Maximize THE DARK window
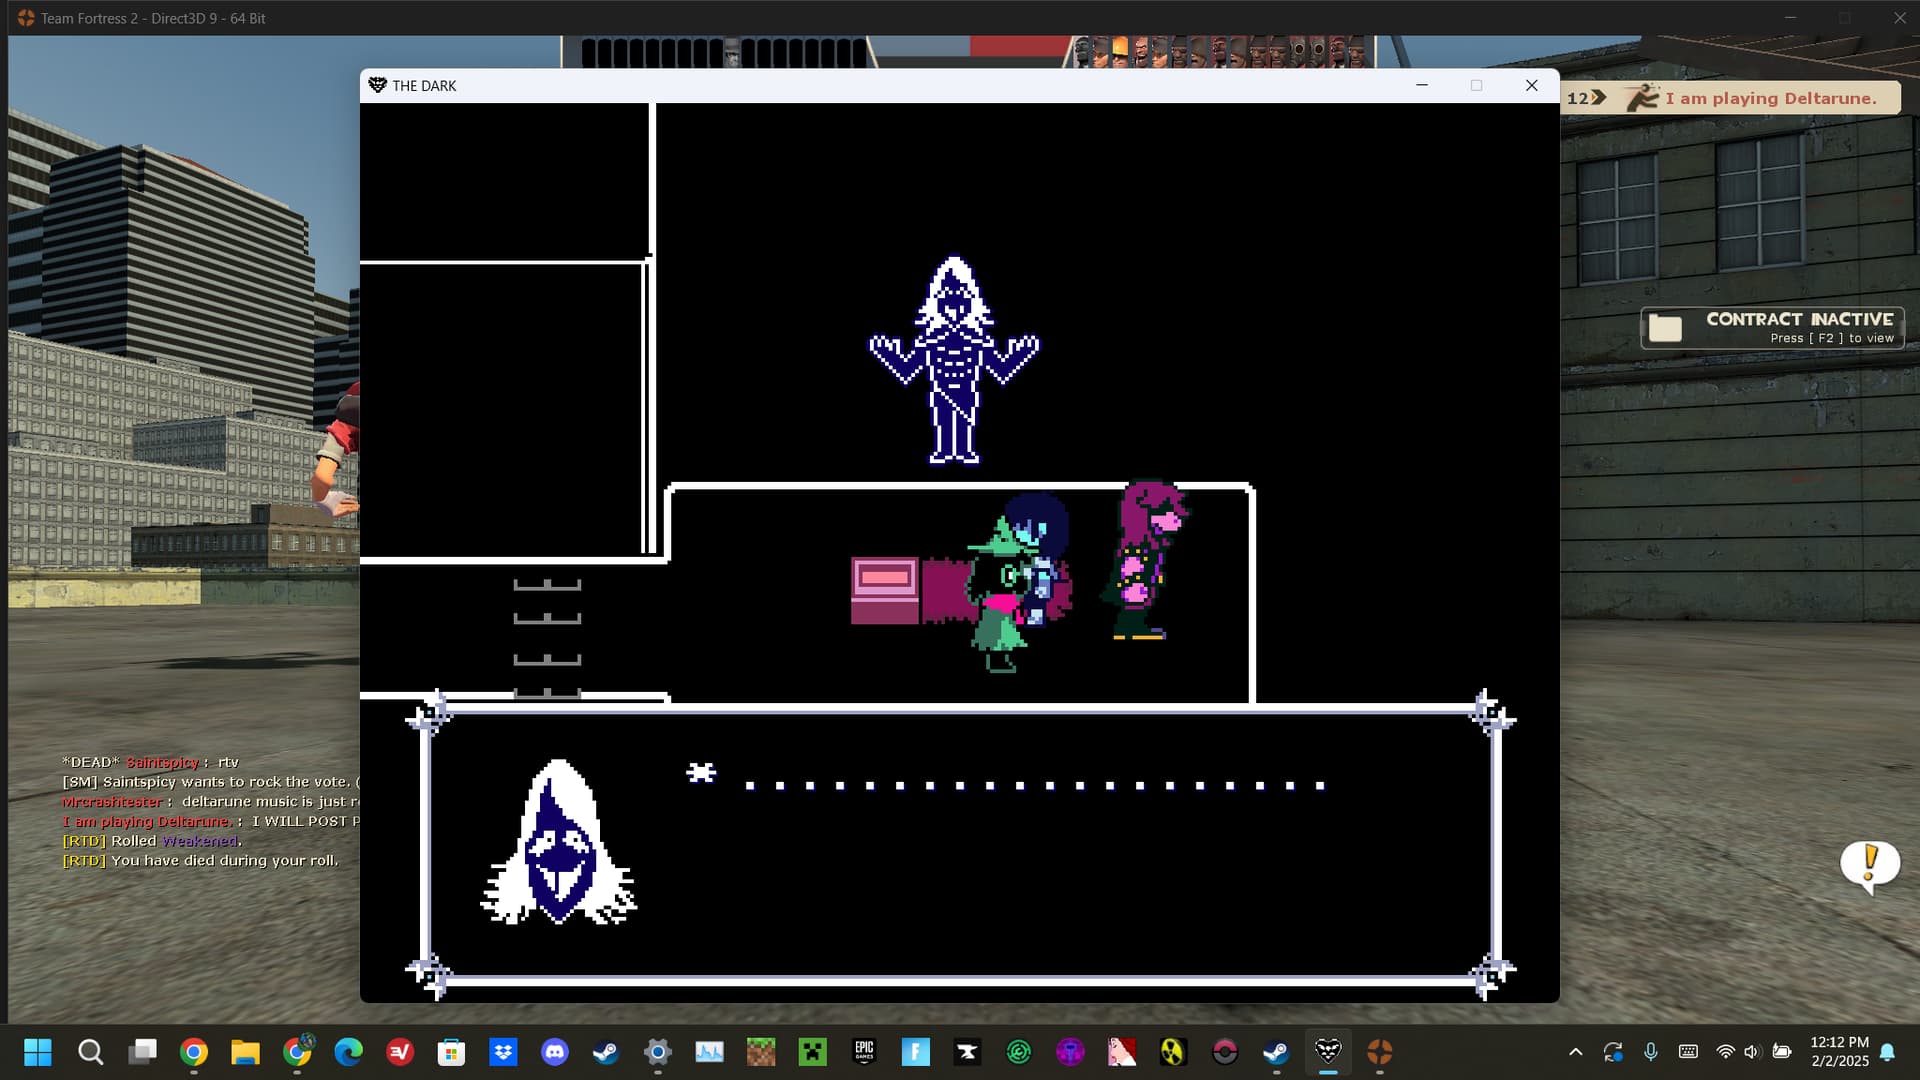 coord(1476,85)
